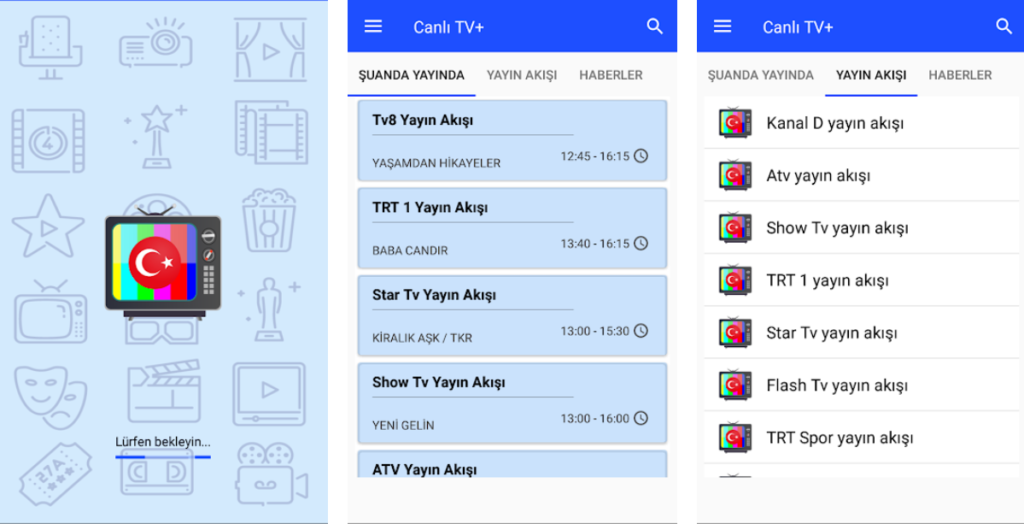Click TV icon beside TRT 1 yayın akışı

pyautogui.click(x=735, y=280)
